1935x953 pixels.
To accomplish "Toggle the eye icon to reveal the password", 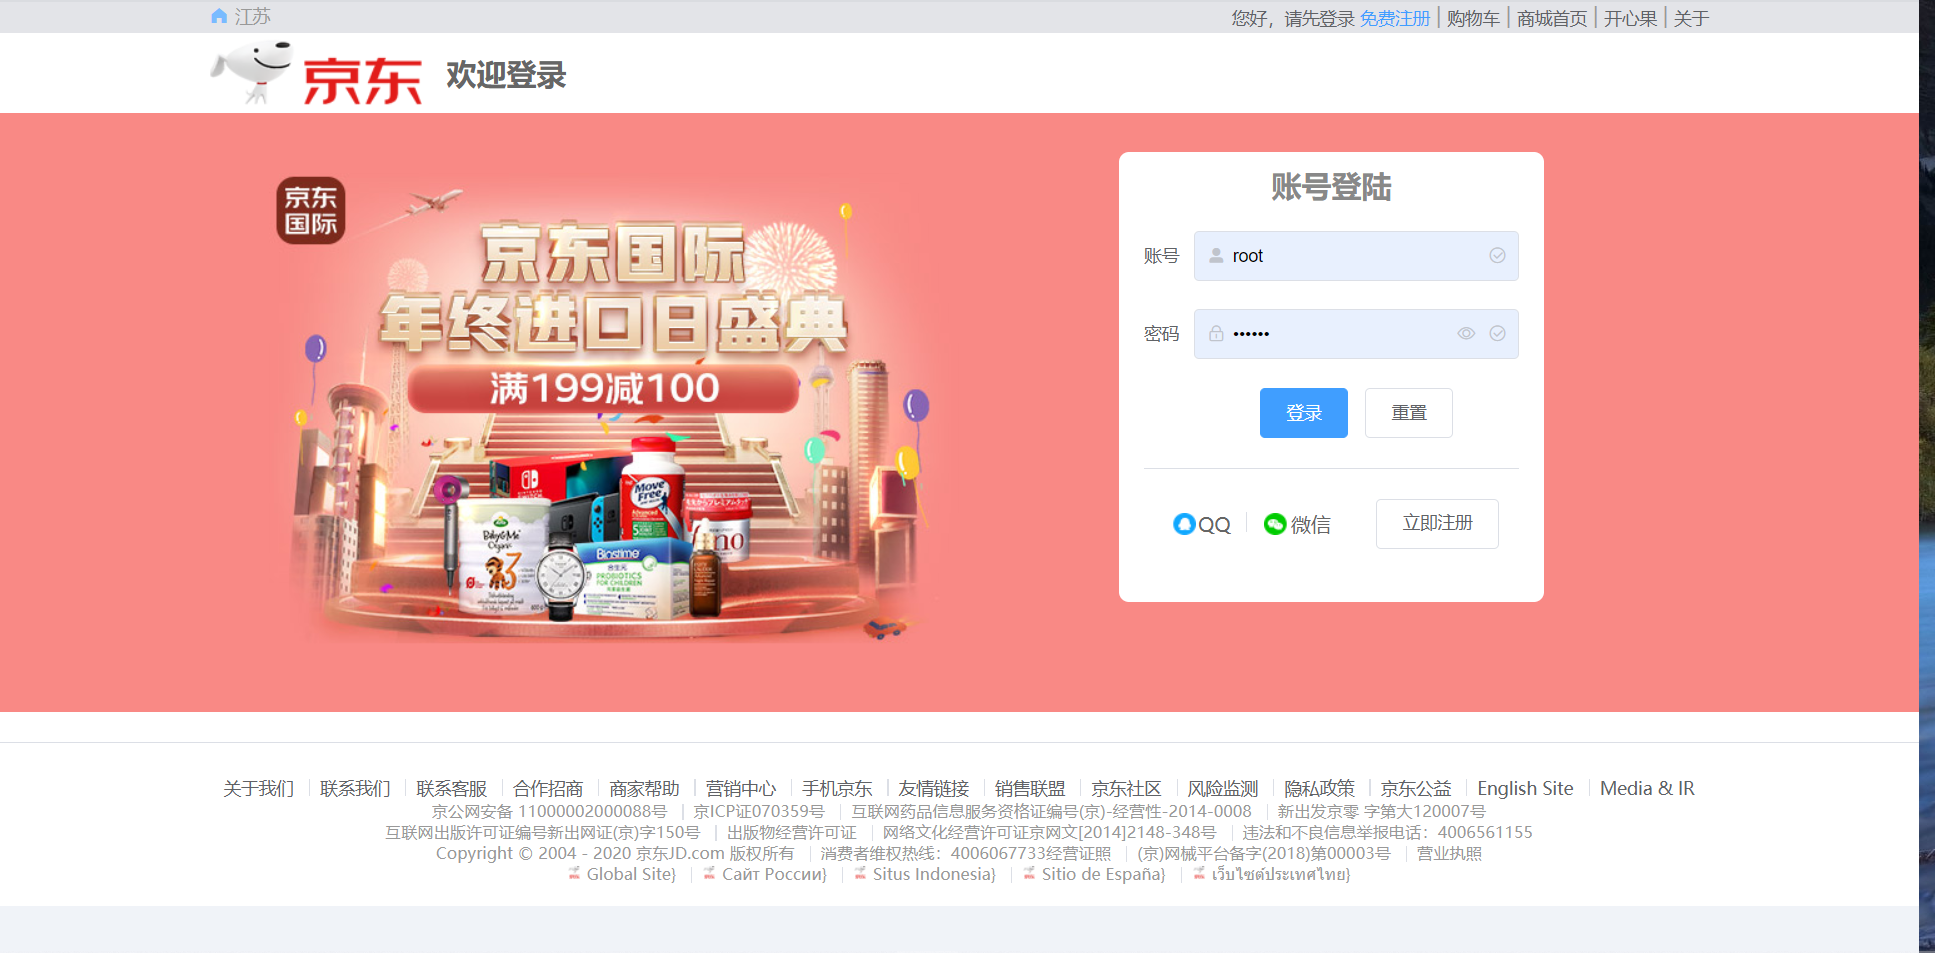I will [x=1465, y=333].
